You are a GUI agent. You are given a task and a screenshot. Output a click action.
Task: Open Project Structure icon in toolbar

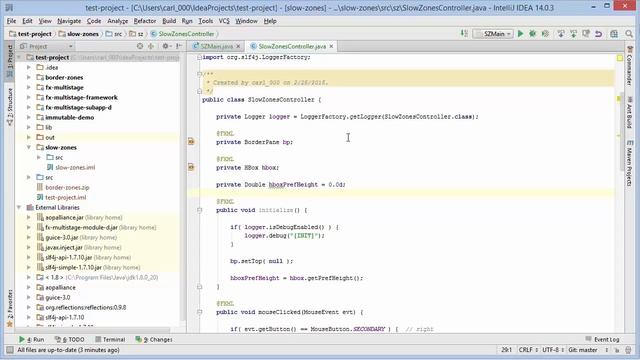click(x=614, y=34)
